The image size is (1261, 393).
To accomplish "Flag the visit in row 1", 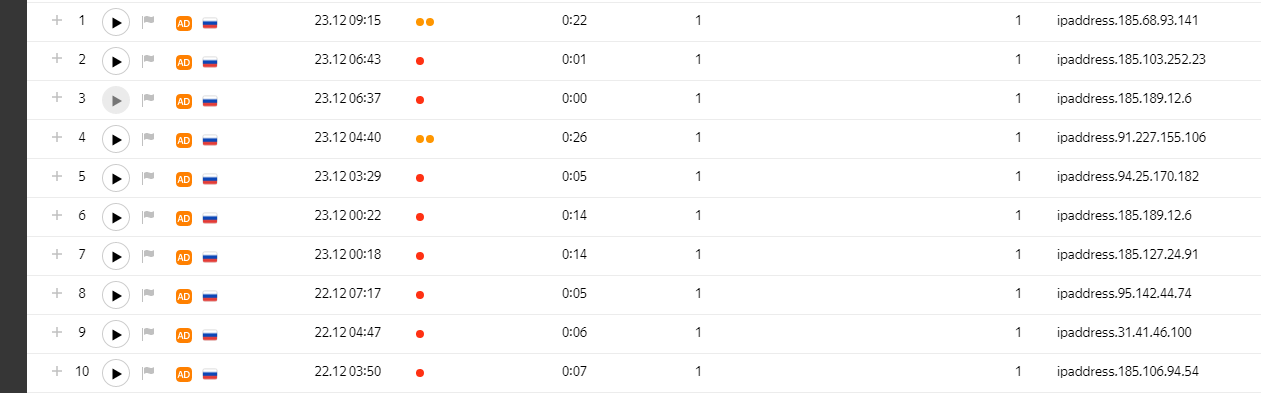I will pos(148,21).
